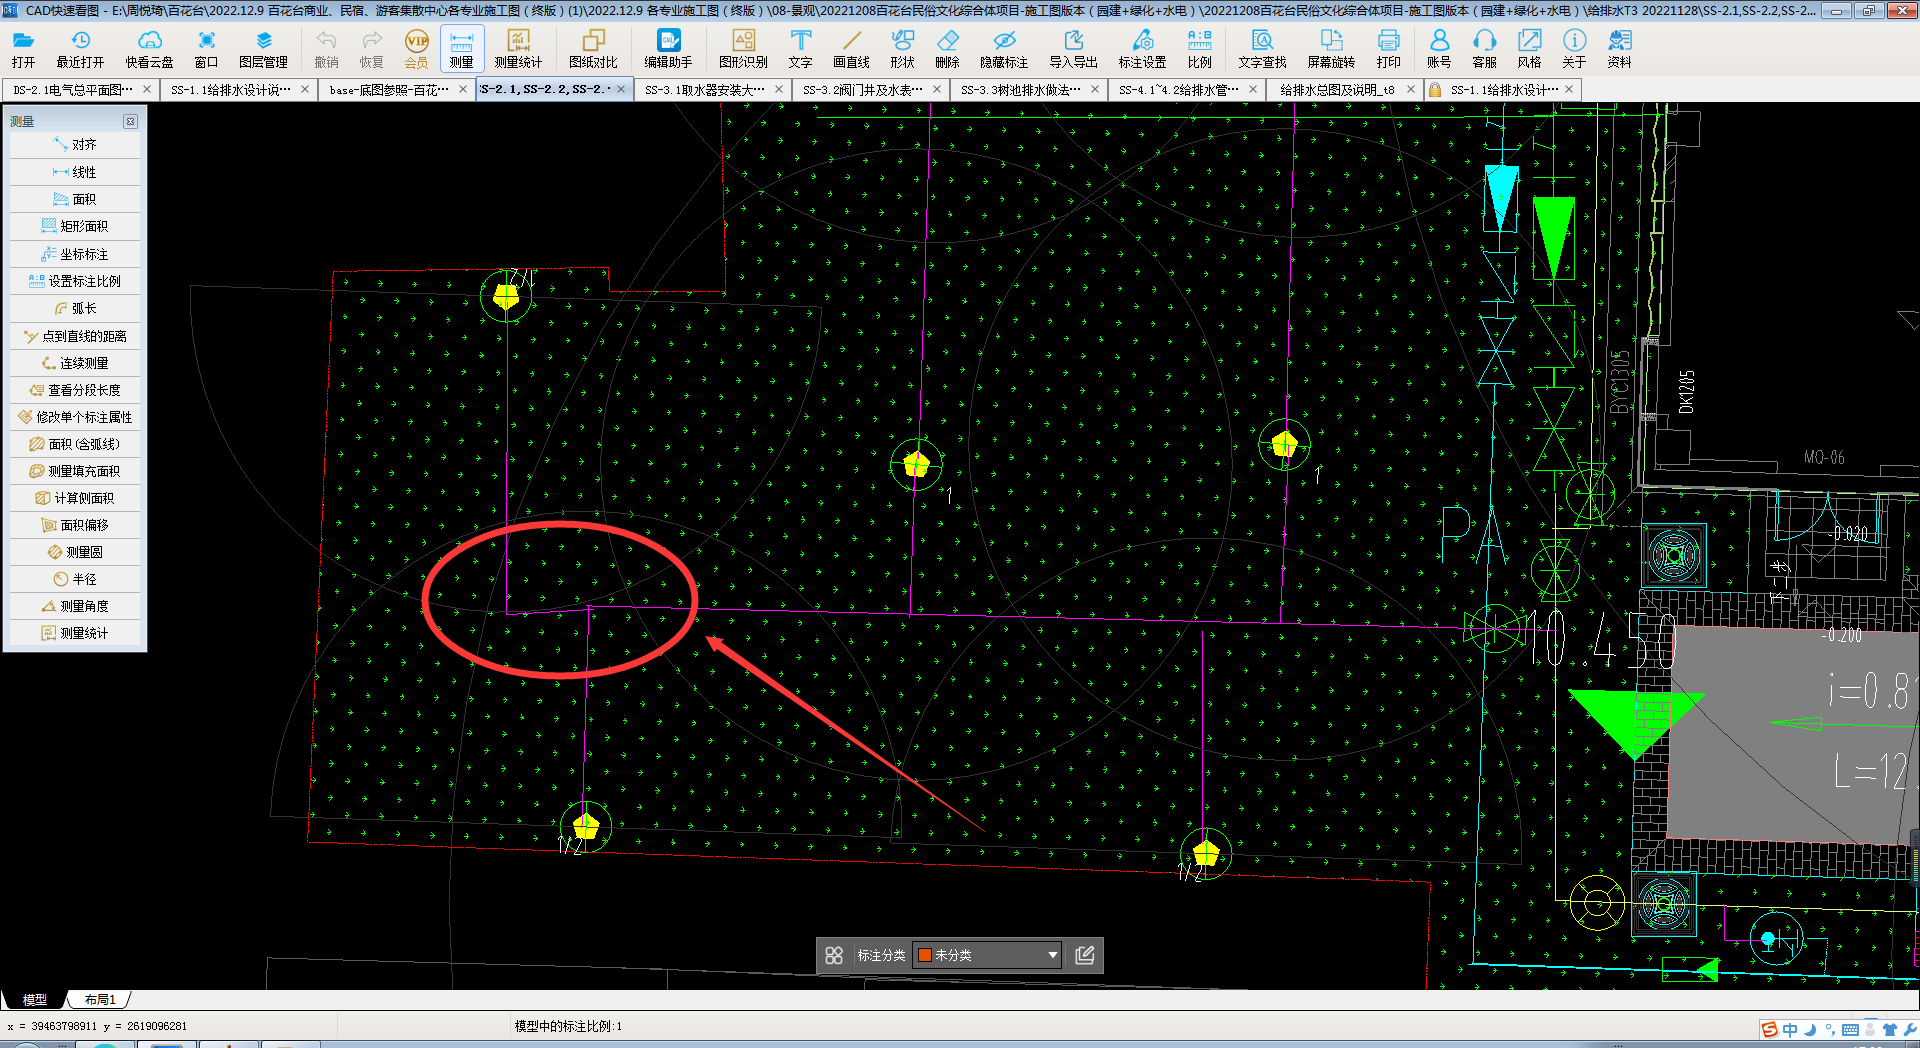This screenshot has width=1920, height=1048.
Task: Open 测量统计 in the measure panel
Action: [75, 633]
